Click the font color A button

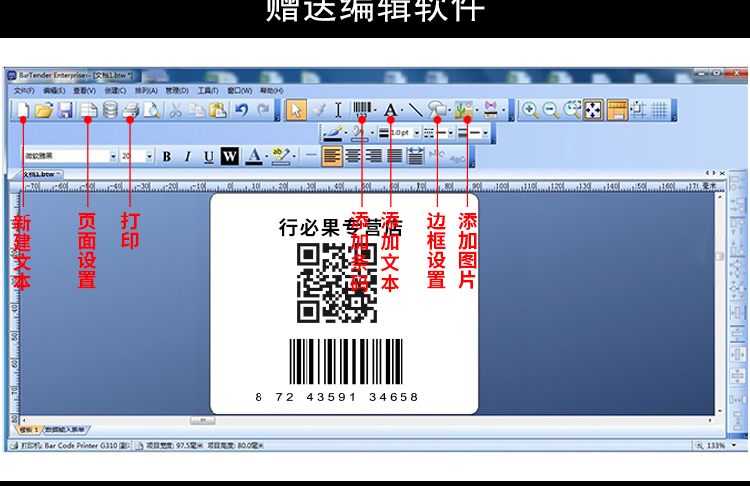tap(254, 156)
